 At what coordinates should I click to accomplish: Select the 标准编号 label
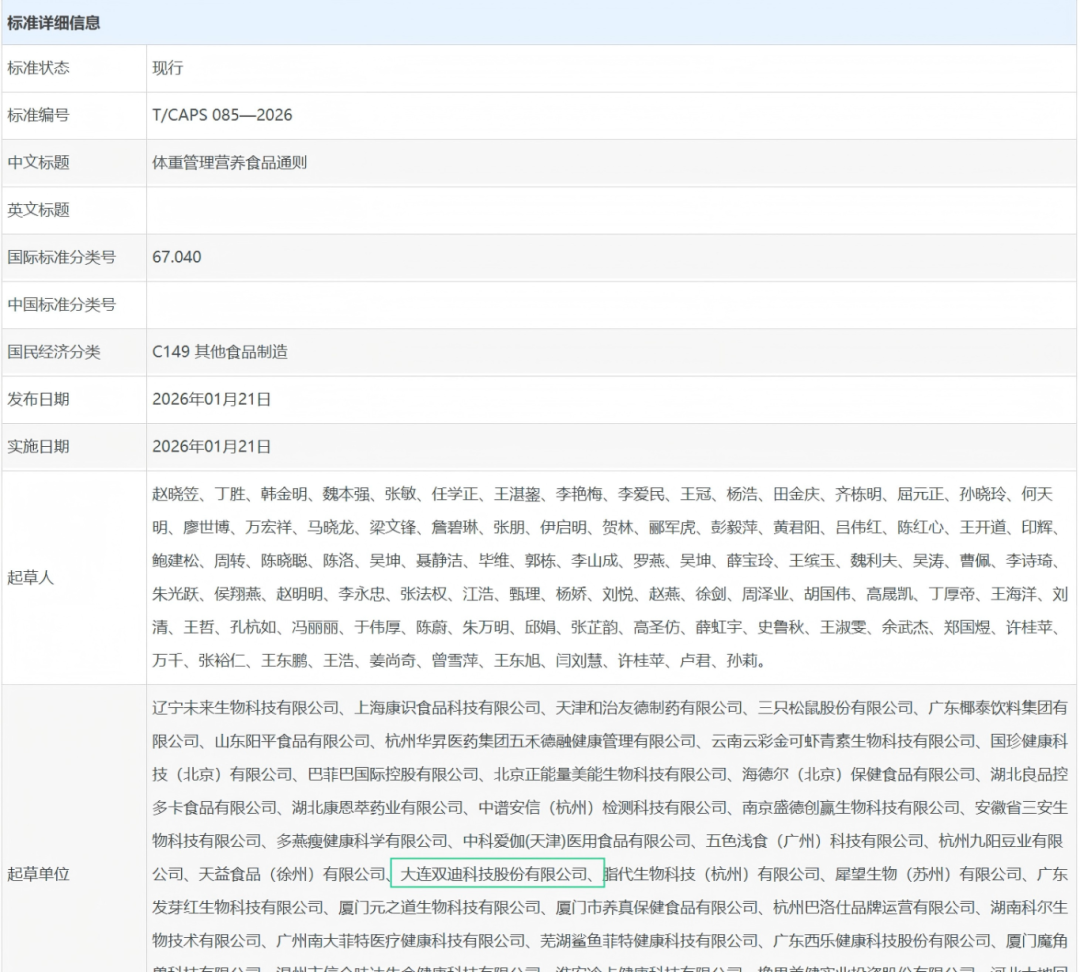[38, 115]
